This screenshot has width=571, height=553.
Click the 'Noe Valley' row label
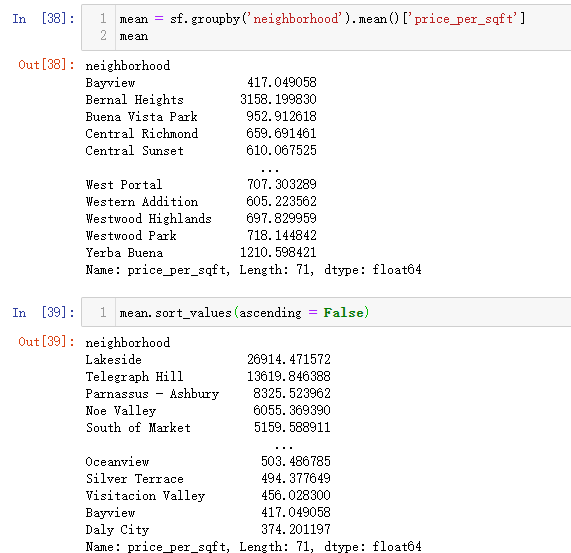pos(121,411)
